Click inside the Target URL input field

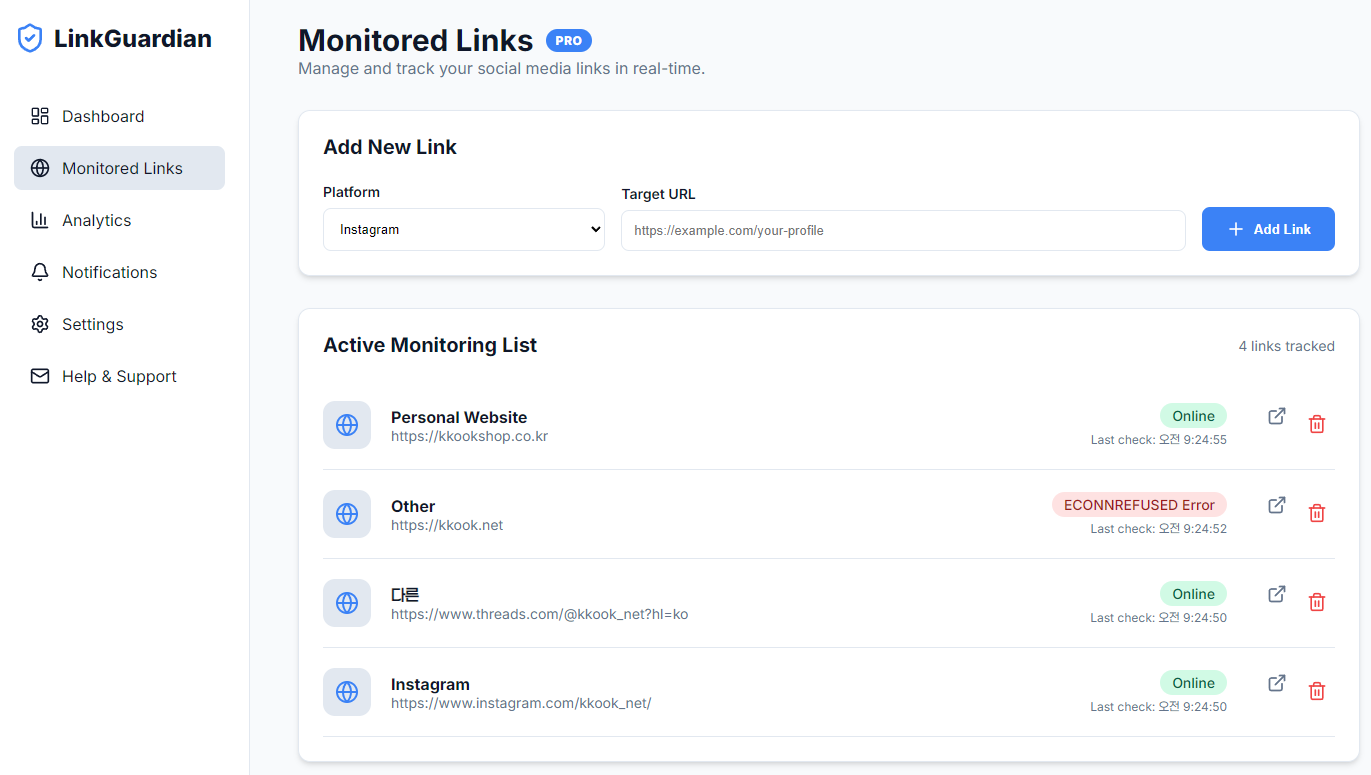(902, 230)
